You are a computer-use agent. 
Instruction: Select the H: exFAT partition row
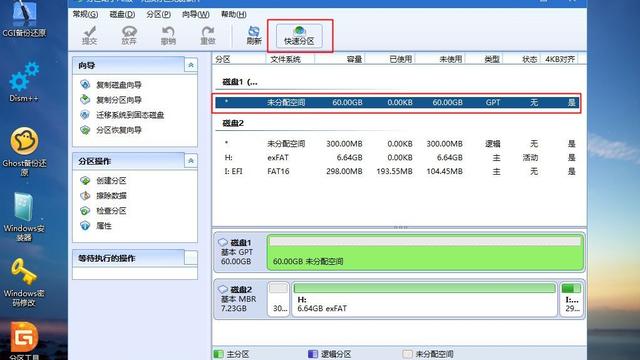point(397,158)
